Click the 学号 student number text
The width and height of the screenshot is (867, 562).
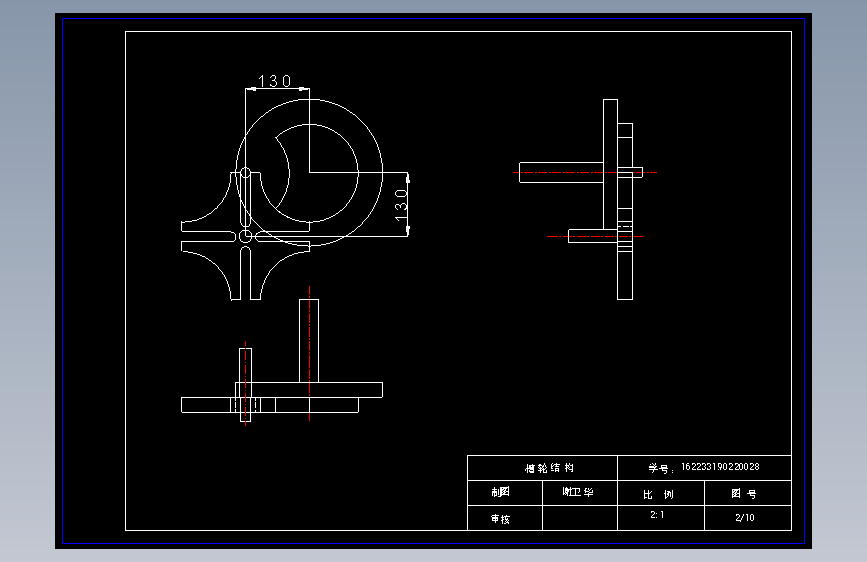(x=704, y=468)
